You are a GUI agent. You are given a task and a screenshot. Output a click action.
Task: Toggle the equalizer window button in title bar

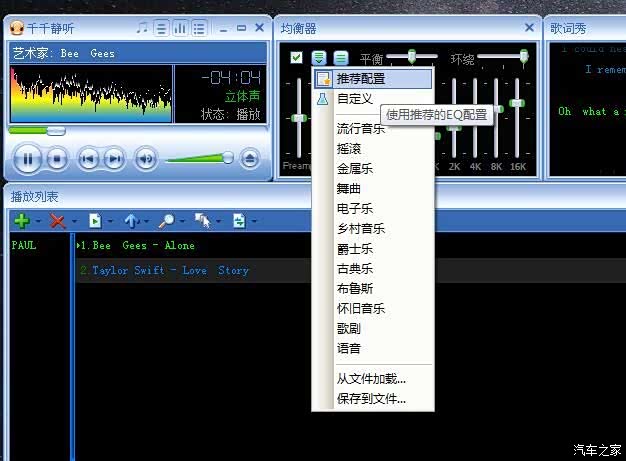click(x=181, y=28)
